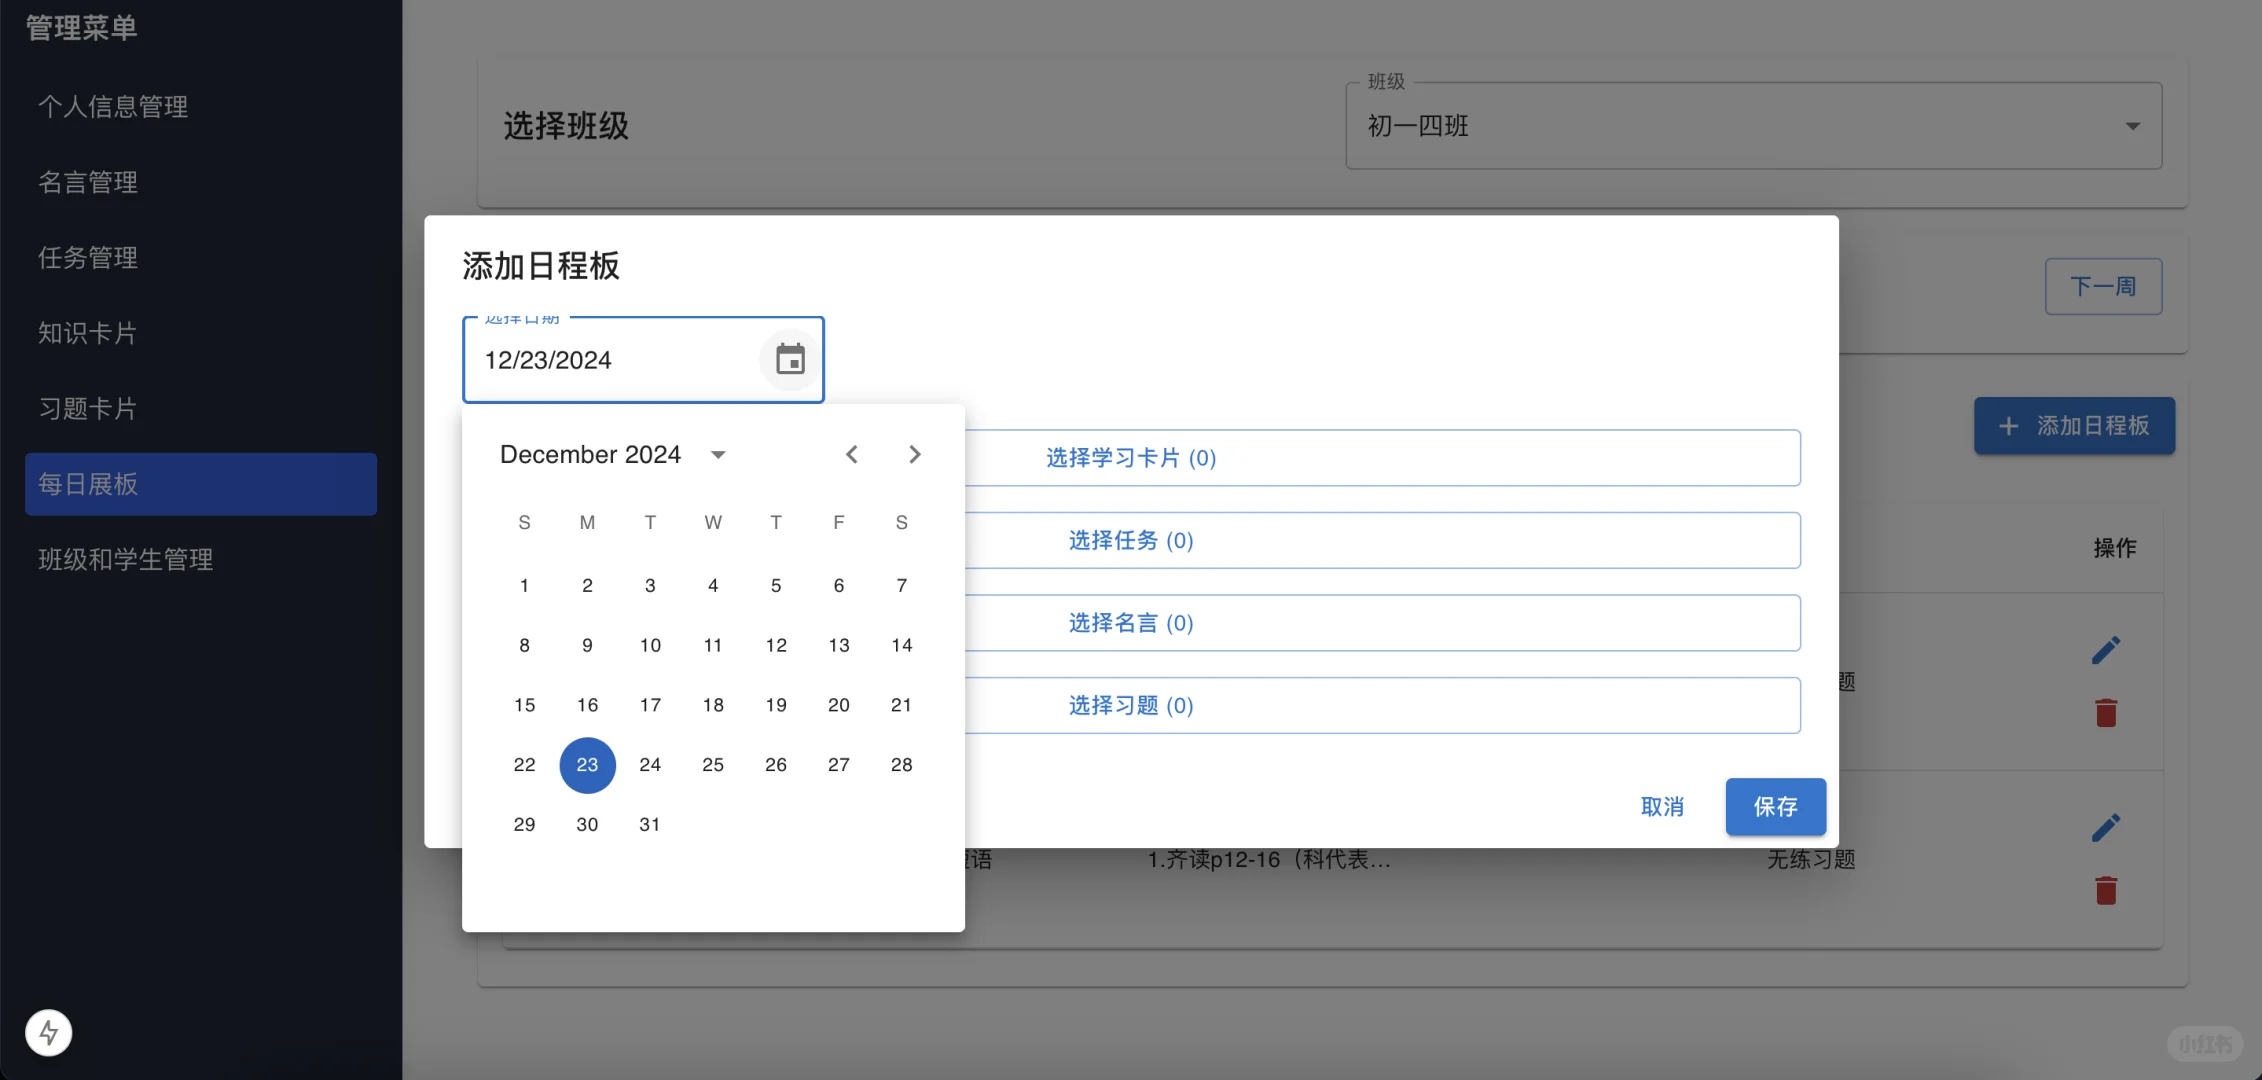Click the 保存 button to save
The width and height of the screenshot is (2262, 1080).
pyautogui.click(x=1775, y=806)
